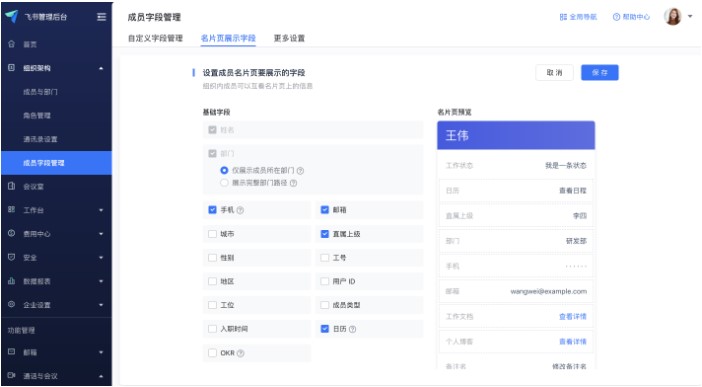Click the 企业设置 gear icon

pos(12,304)
